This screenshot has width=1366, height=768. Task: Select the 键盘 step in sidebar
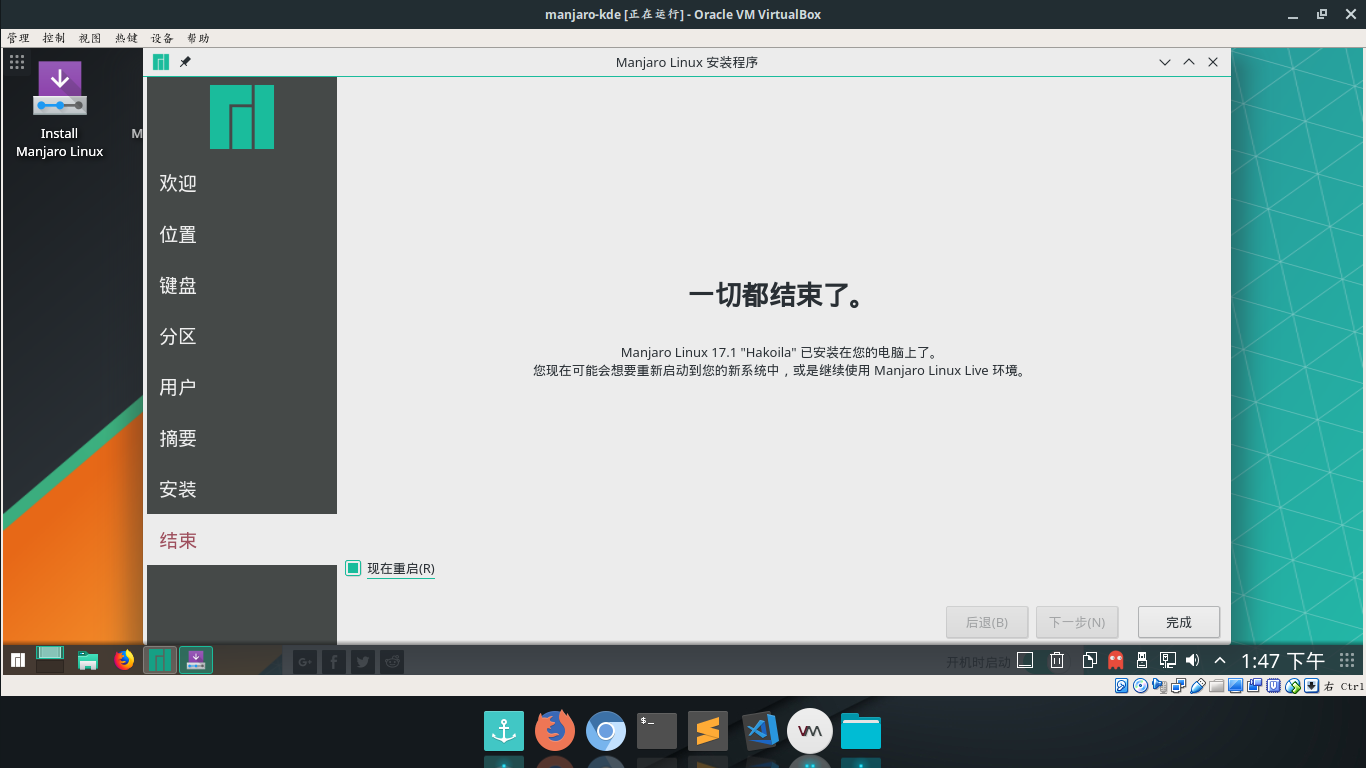click(242, 285)
